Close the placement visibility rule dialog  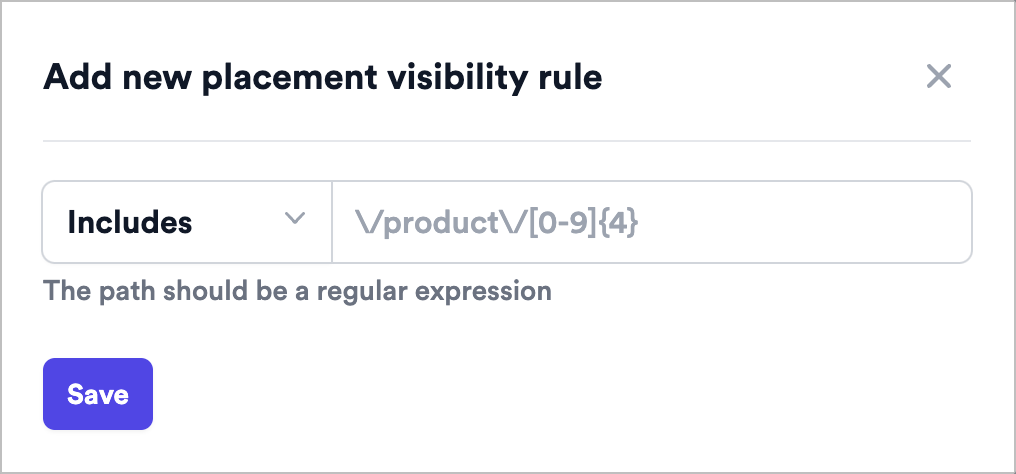pos(938,76)
